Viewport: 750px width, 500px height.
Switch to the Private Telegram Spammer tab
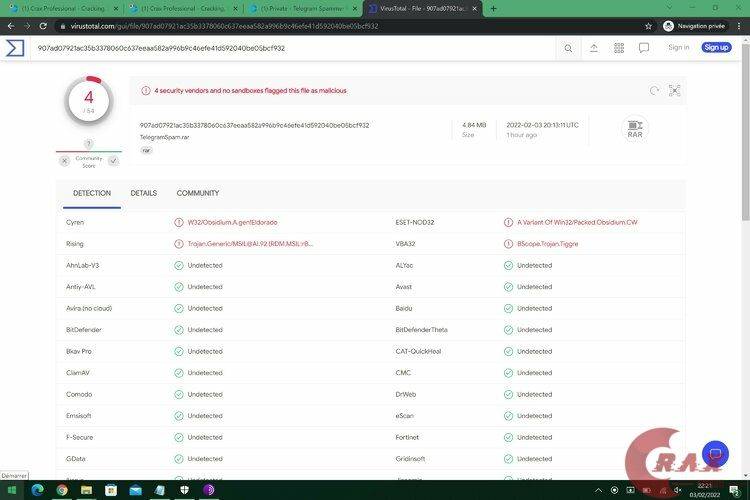[x=302, y=8]
